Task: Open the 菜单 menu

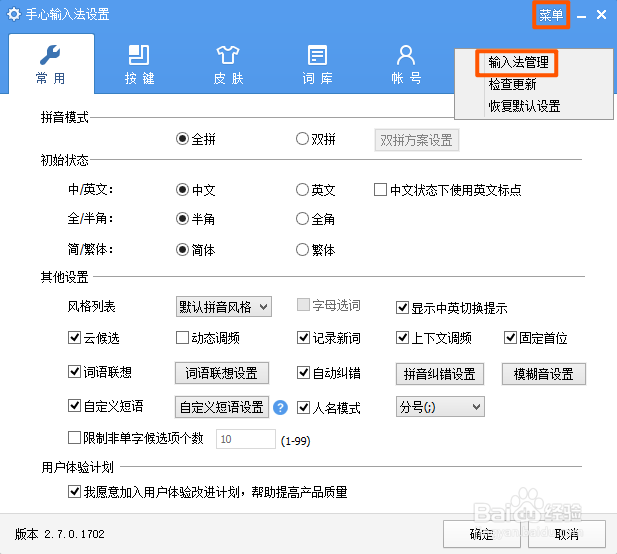Action: coord(551,15)
